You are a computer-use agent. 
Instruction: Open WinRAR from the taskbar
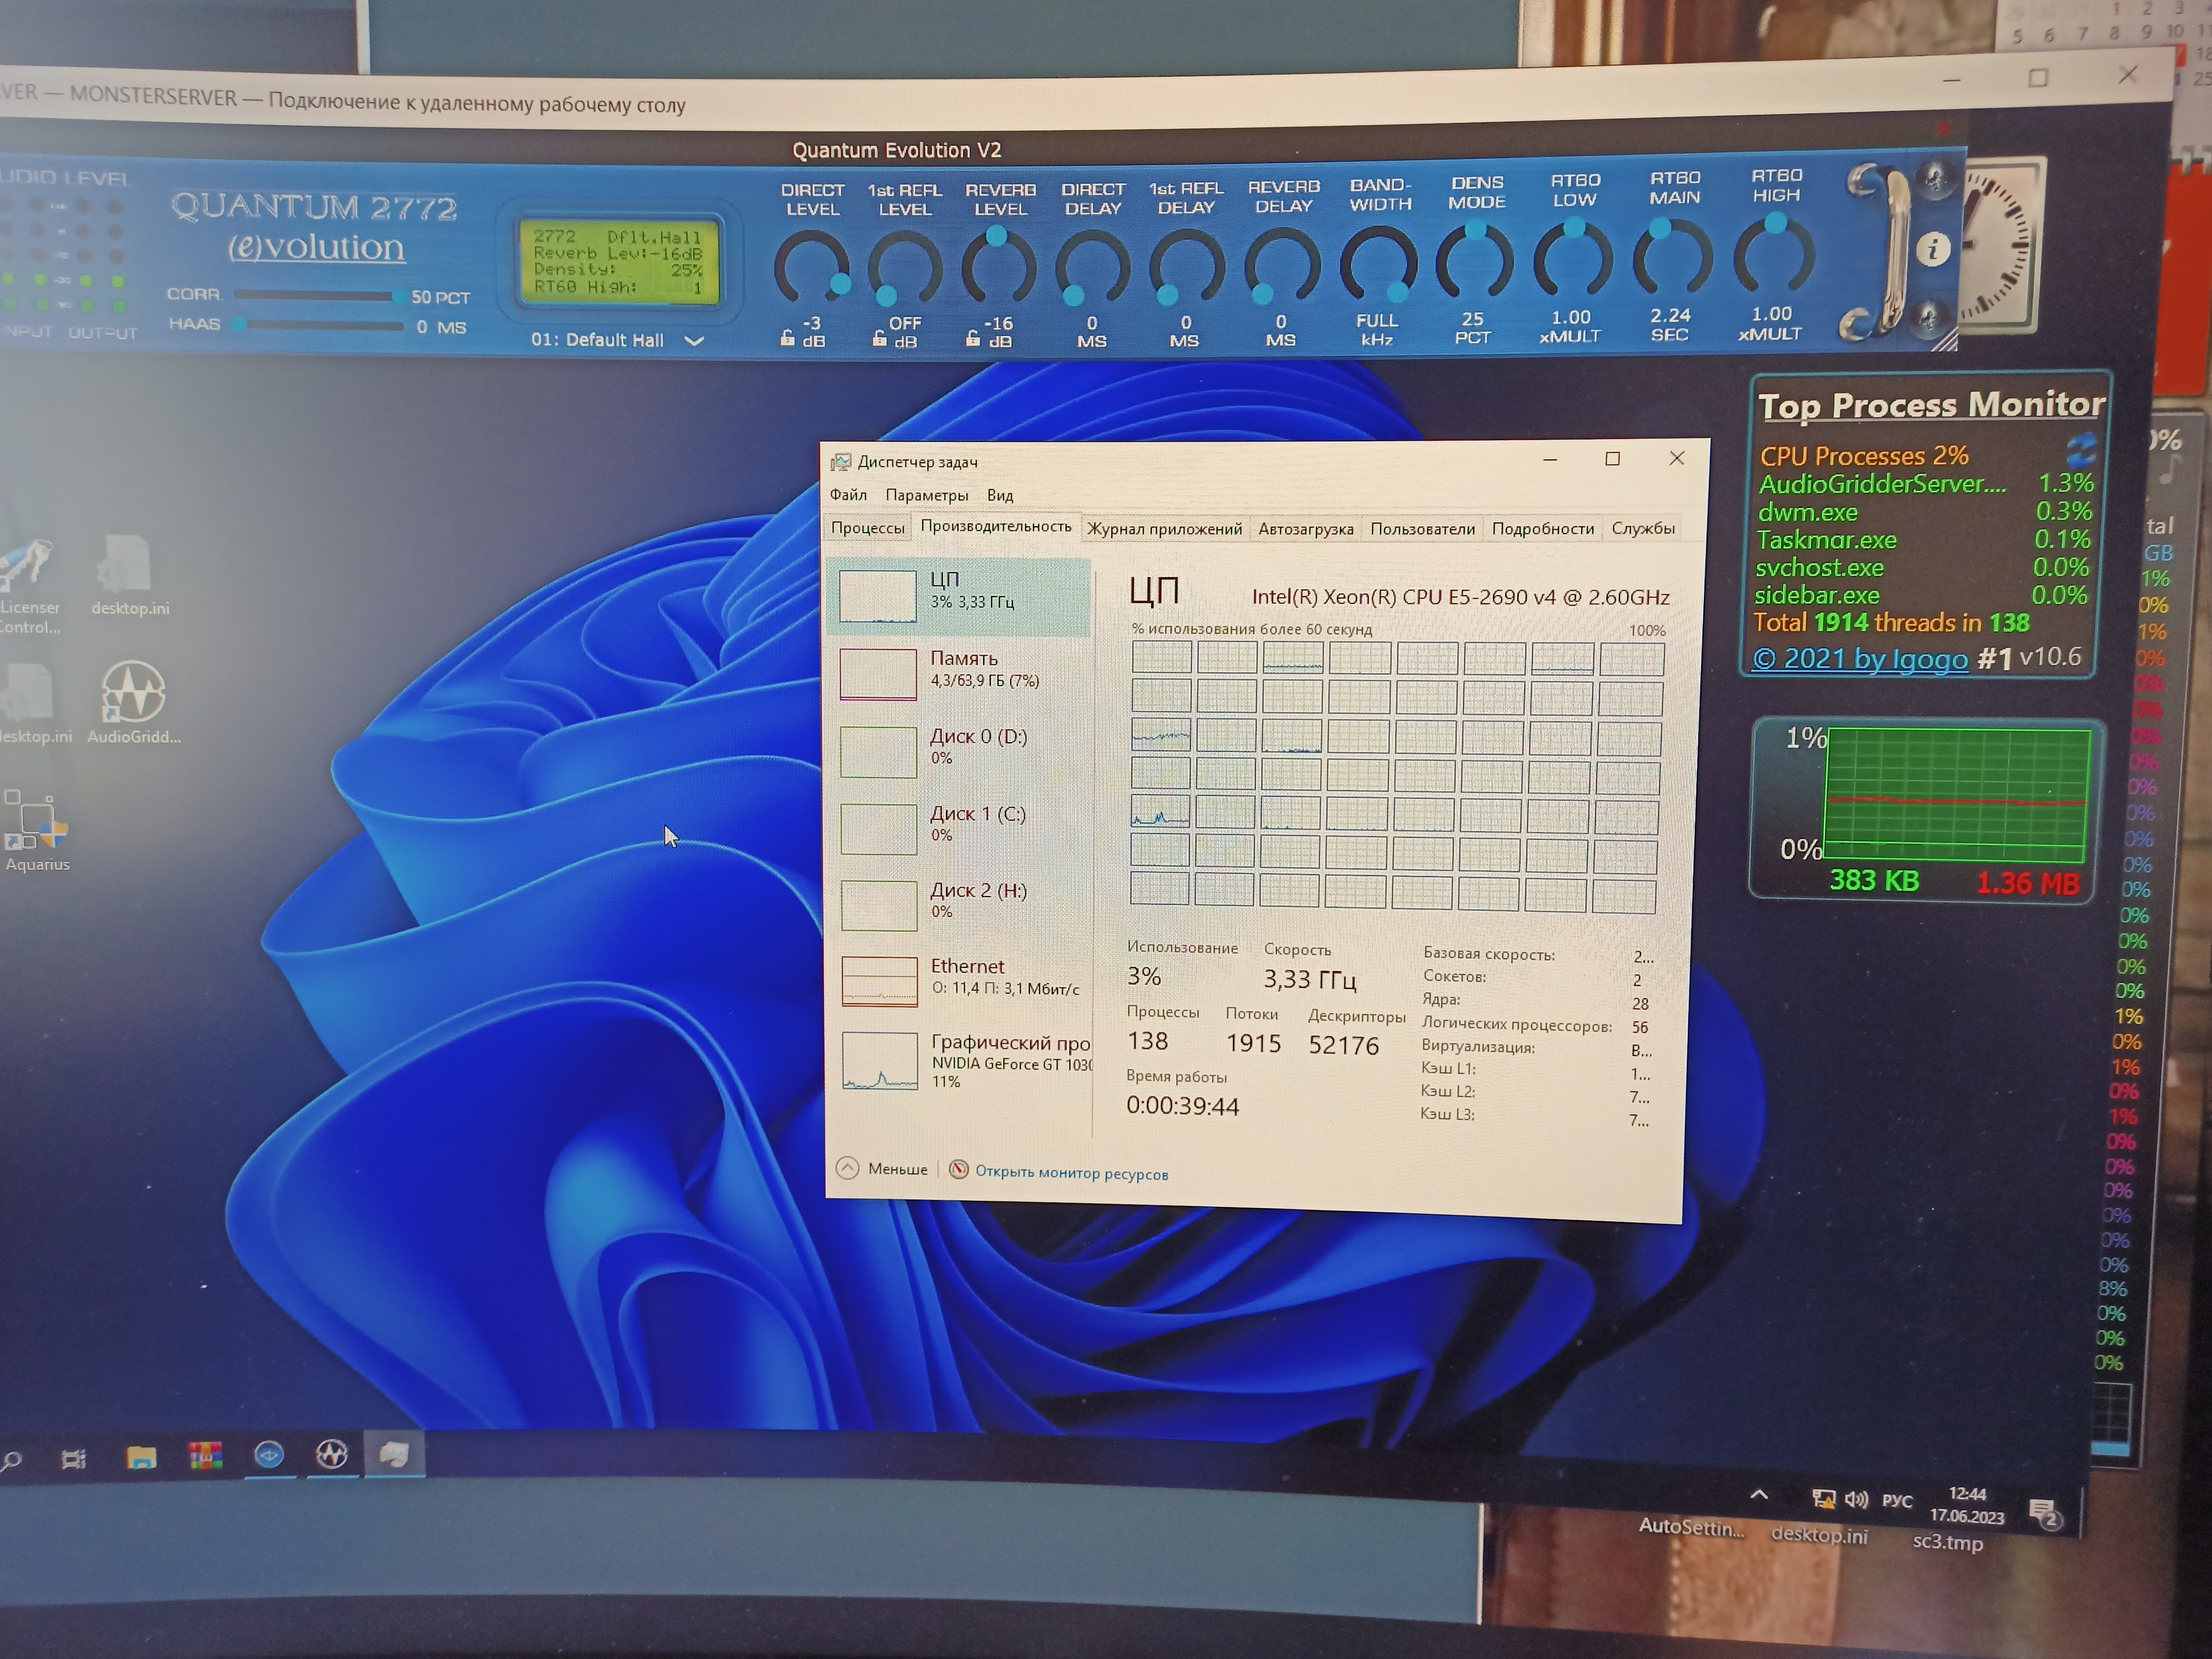205,1455
